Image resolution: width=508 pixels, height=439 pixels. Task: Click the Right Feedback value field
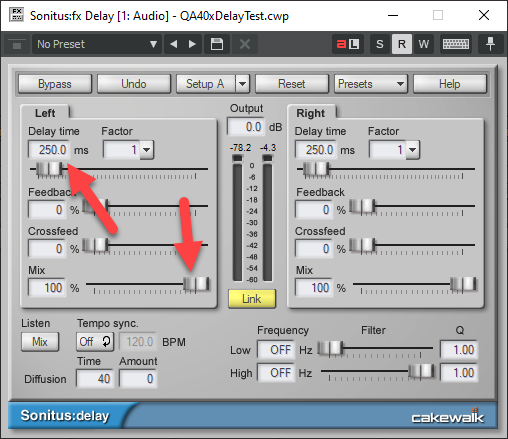[x=314, y=210]
